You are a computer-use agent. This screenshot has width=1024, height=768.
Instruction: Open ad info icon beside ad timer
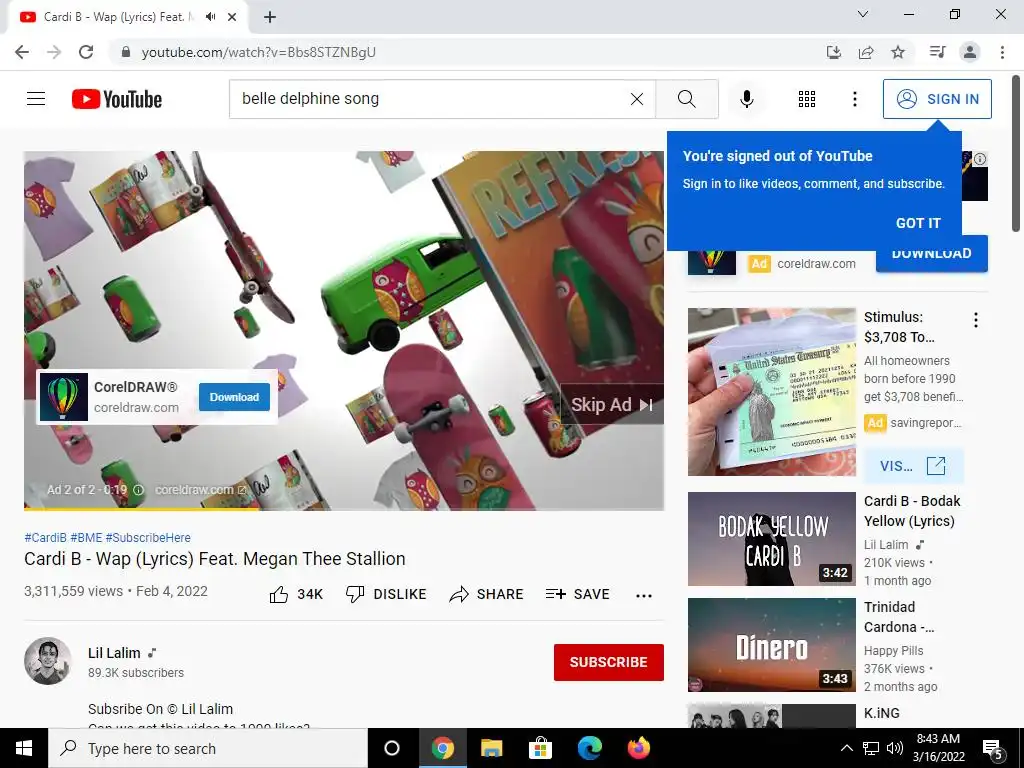tap(138, 490)
